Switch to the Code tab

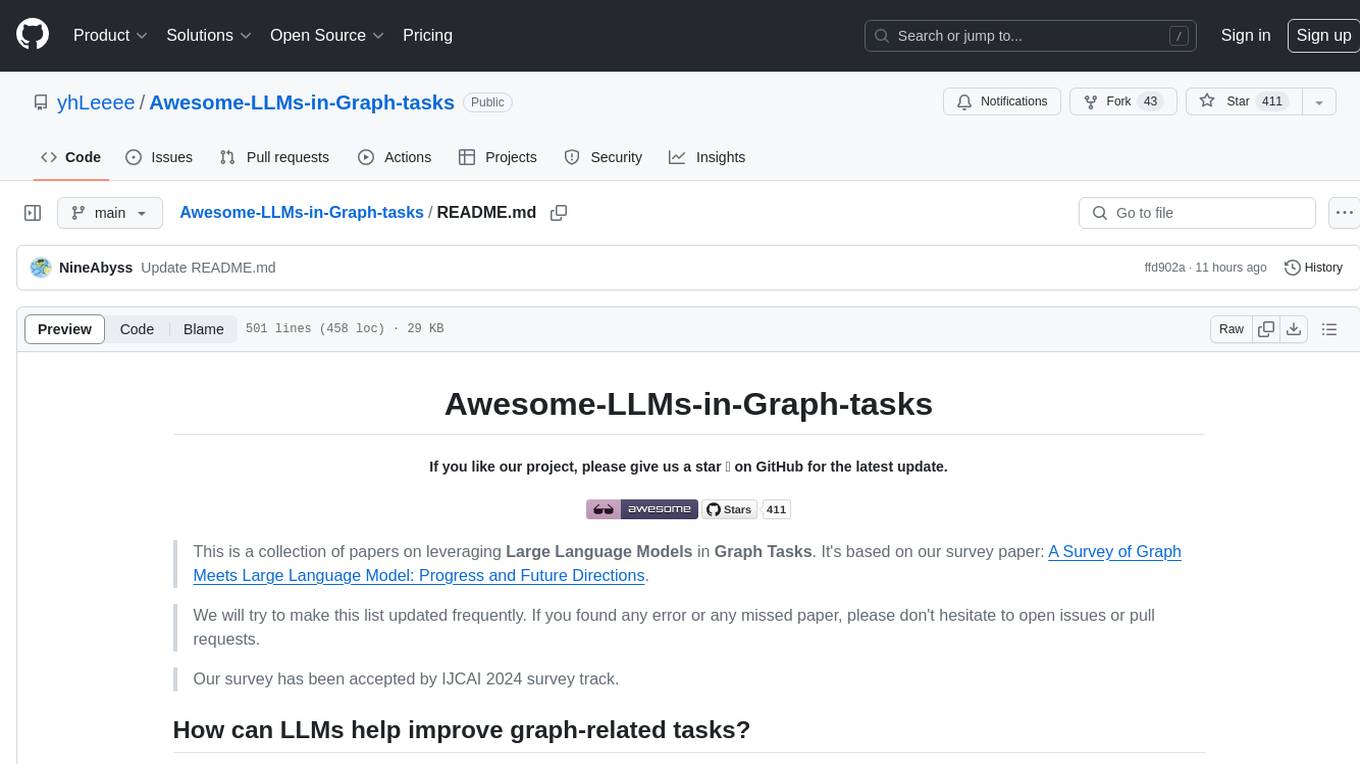point(71,157)
